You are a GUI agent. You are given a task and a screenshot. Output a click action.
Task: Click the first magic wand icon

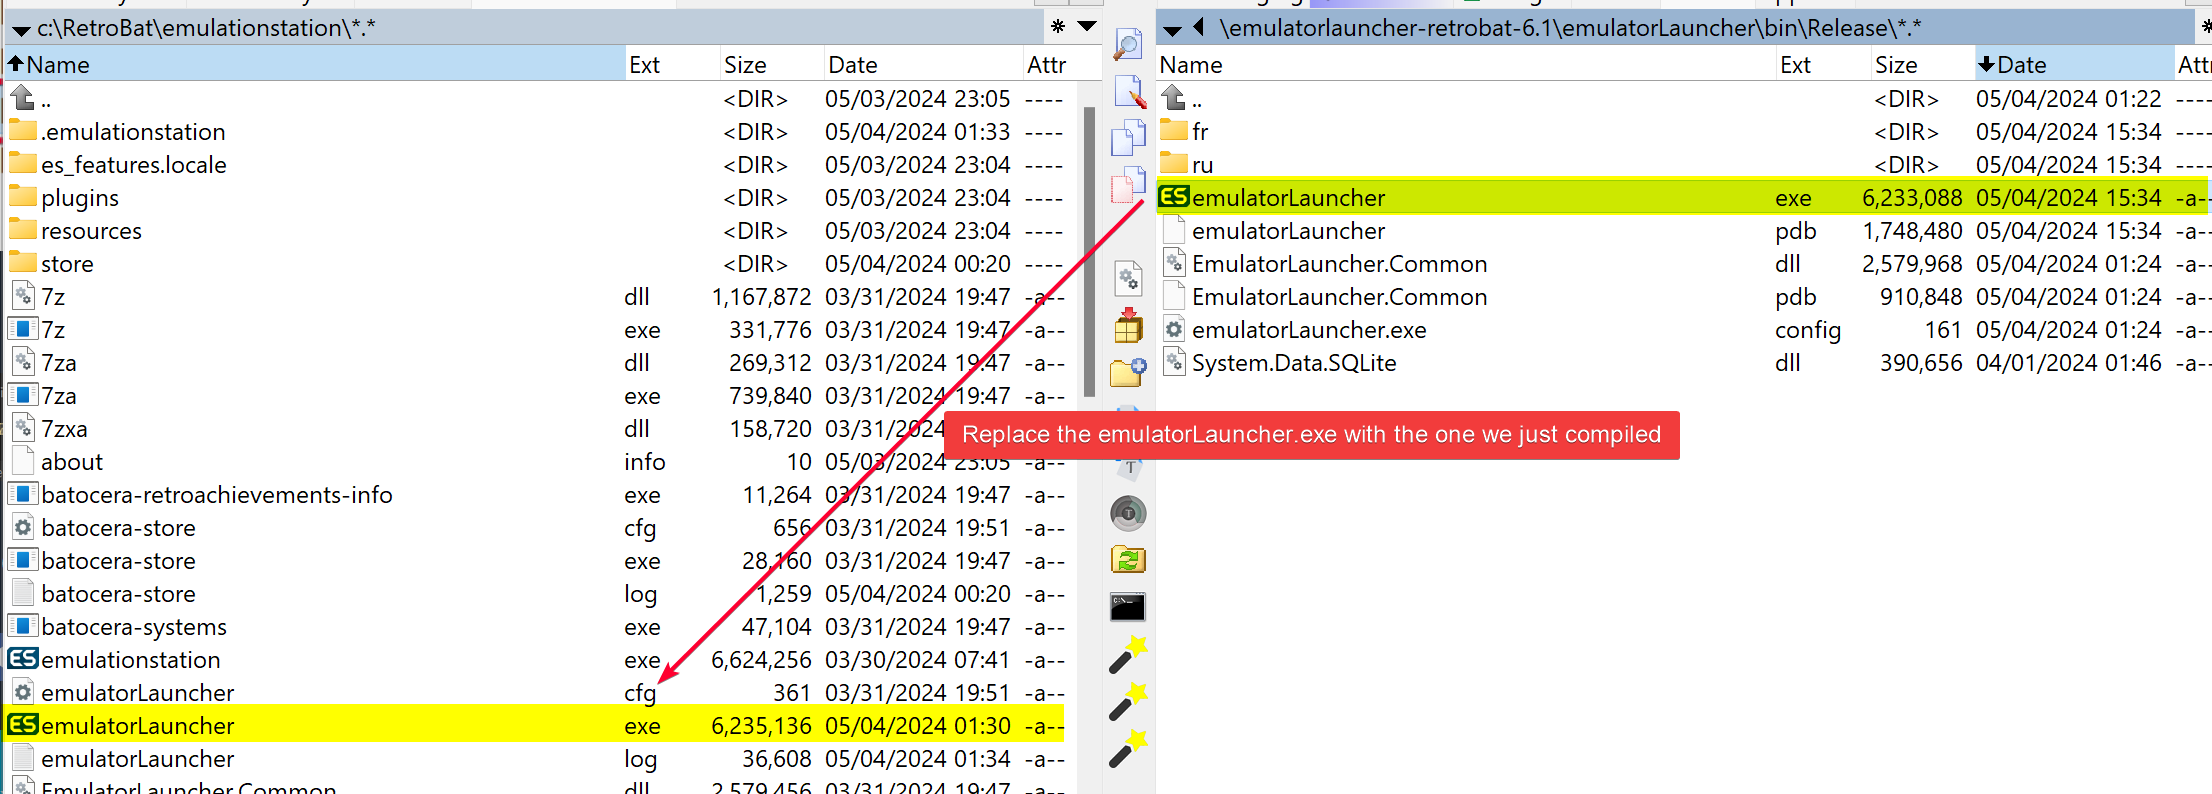click(x=1128, y=654)
